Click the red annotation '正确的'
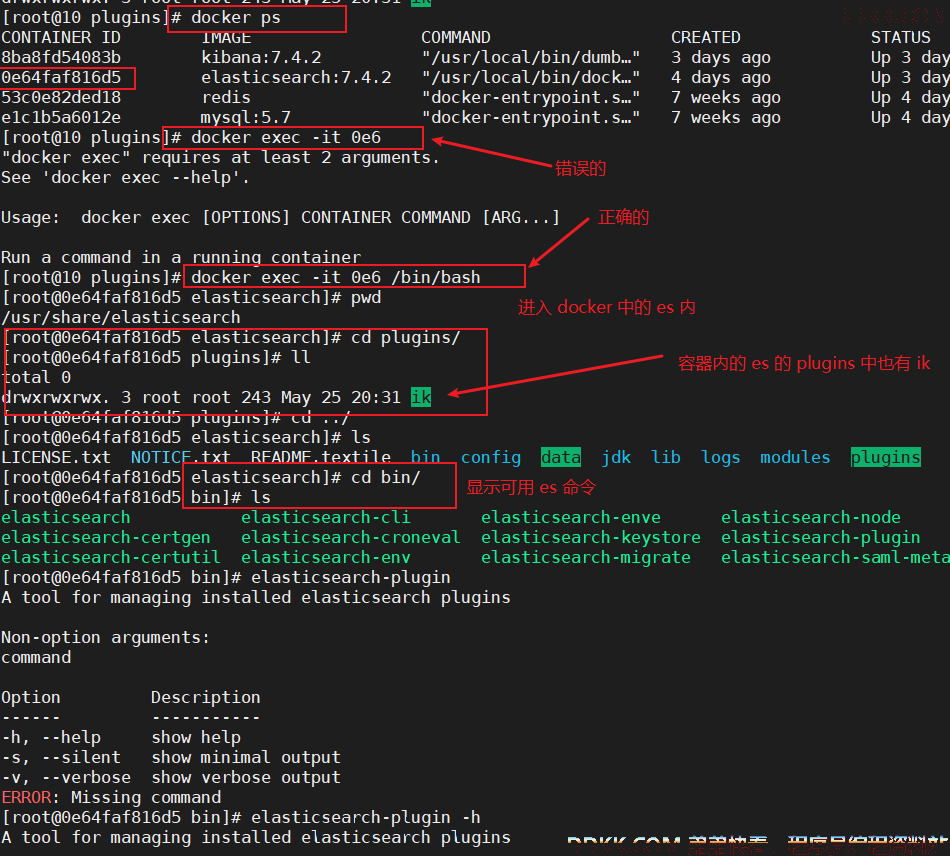The image size is (950, 856). coord(623,217)
